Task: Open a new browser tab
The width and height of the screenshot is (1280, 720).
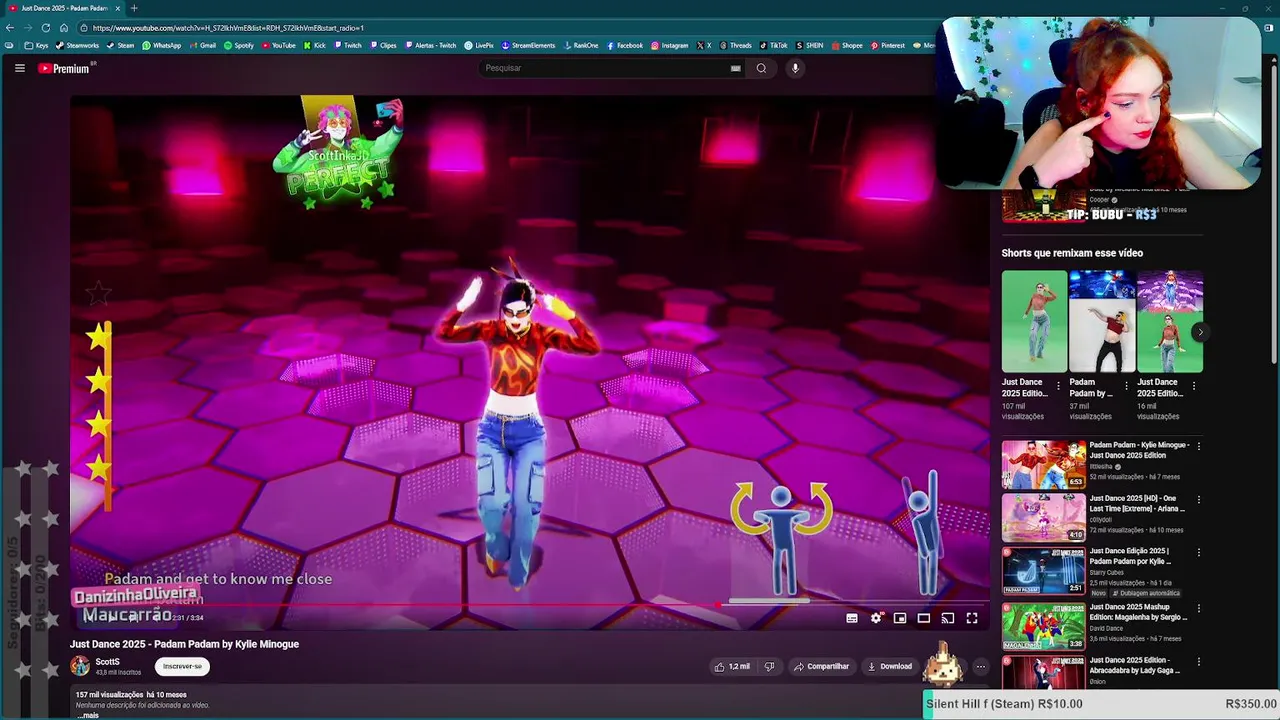Action: point(134,8)
